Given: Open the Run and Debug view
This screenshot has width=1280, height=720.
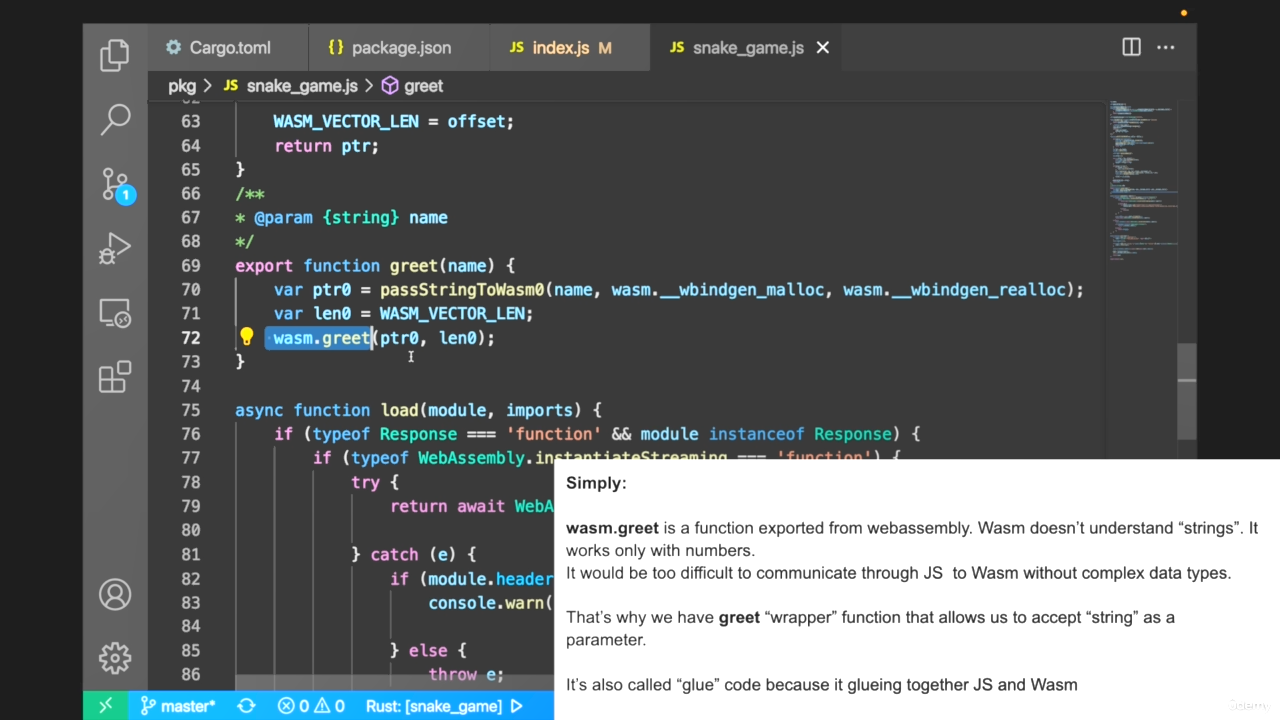Looking at the screenshot, I should point(115,249).
